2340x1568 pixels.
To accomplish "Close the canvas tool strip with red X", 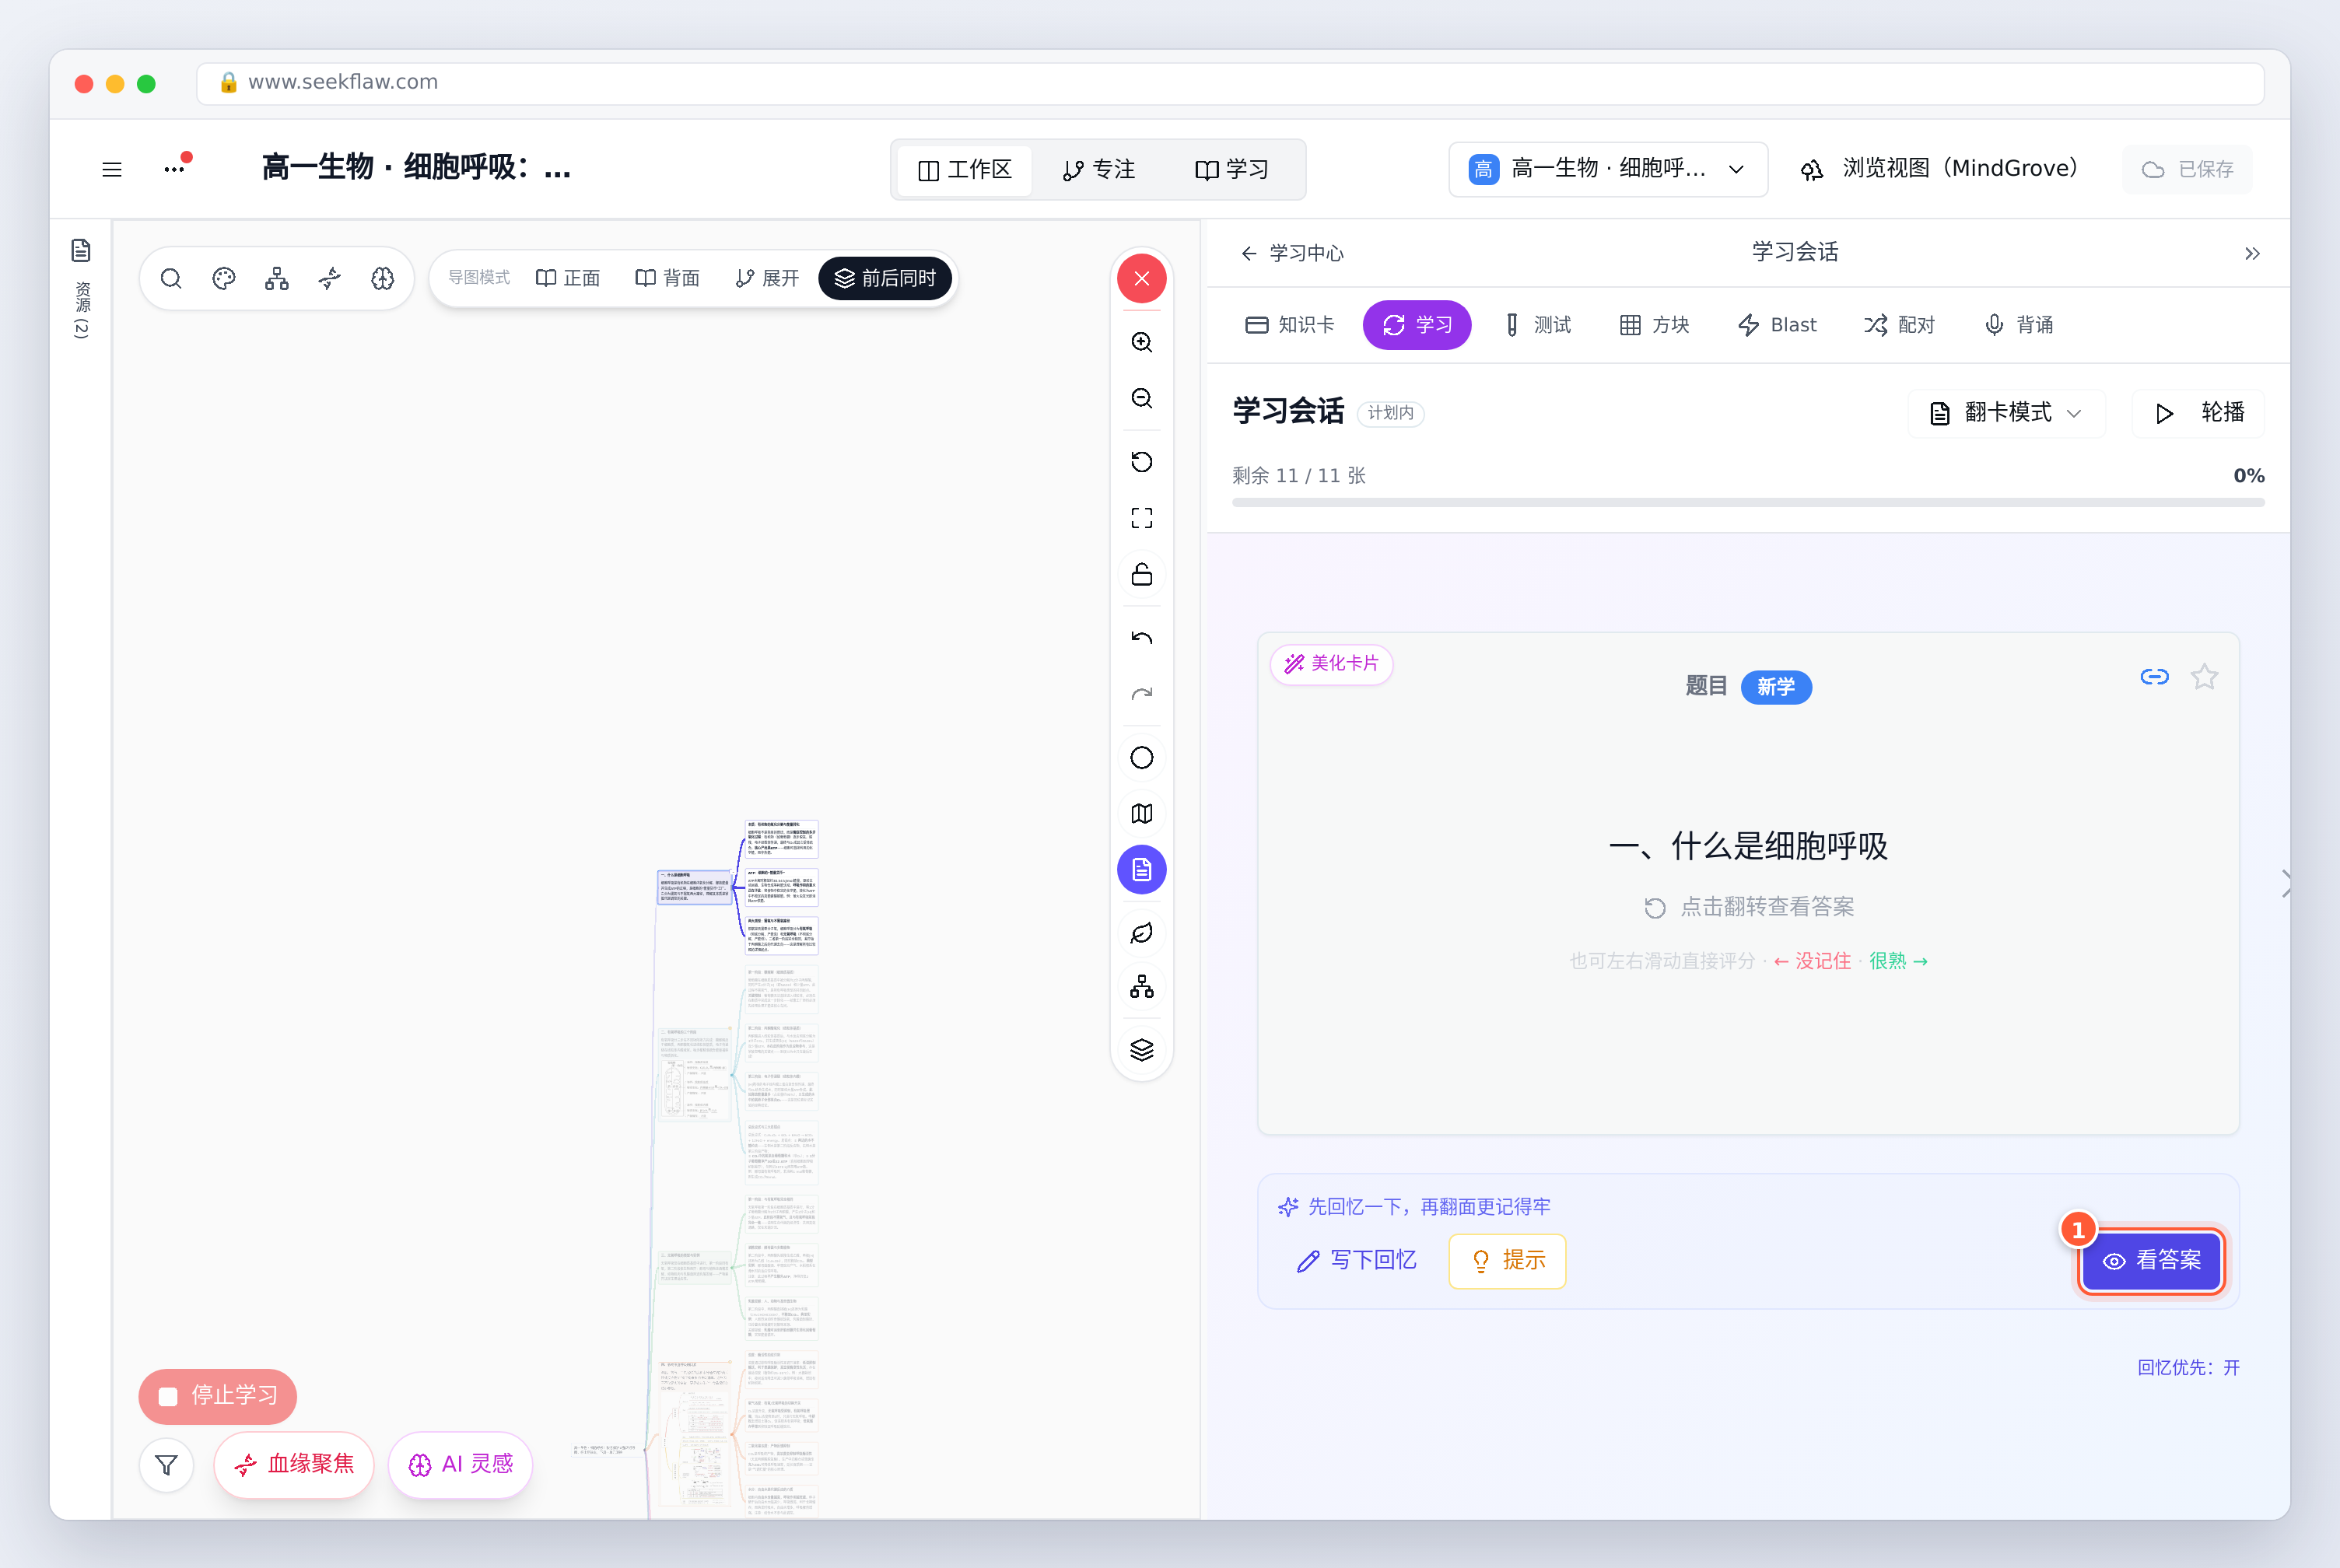I will coord(1141,279).
